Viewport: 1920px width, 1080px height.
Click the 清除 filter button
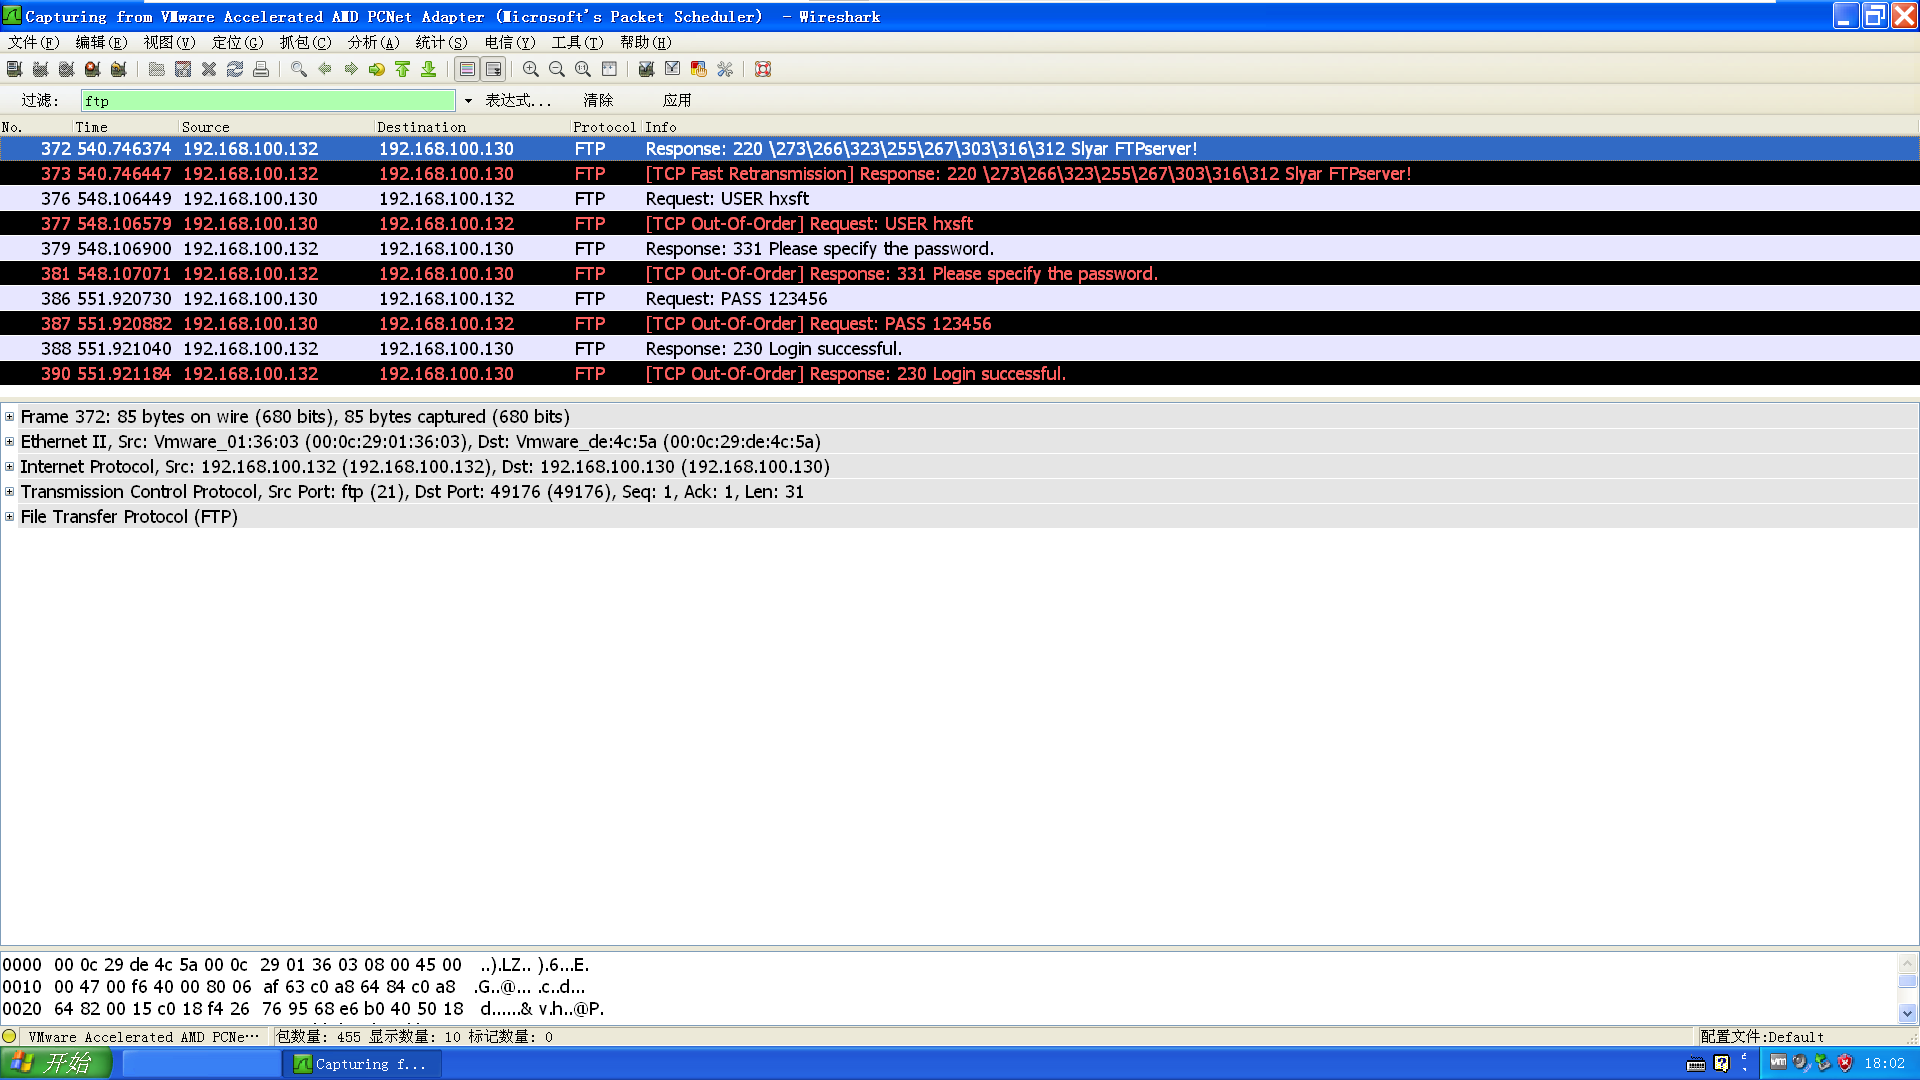pos(598,100)
